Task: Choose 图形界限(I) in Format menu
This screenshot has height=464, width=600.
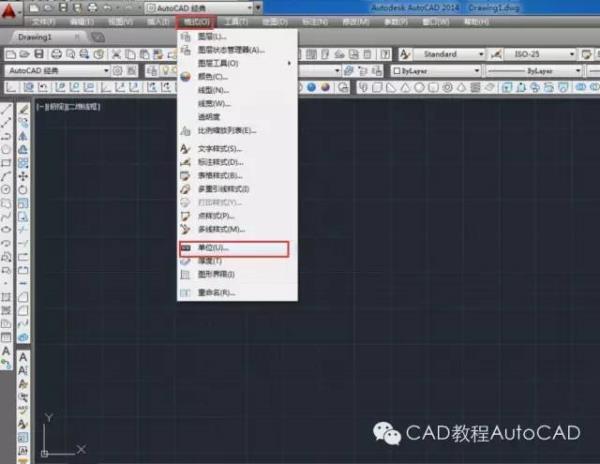Action: (237, 274)
